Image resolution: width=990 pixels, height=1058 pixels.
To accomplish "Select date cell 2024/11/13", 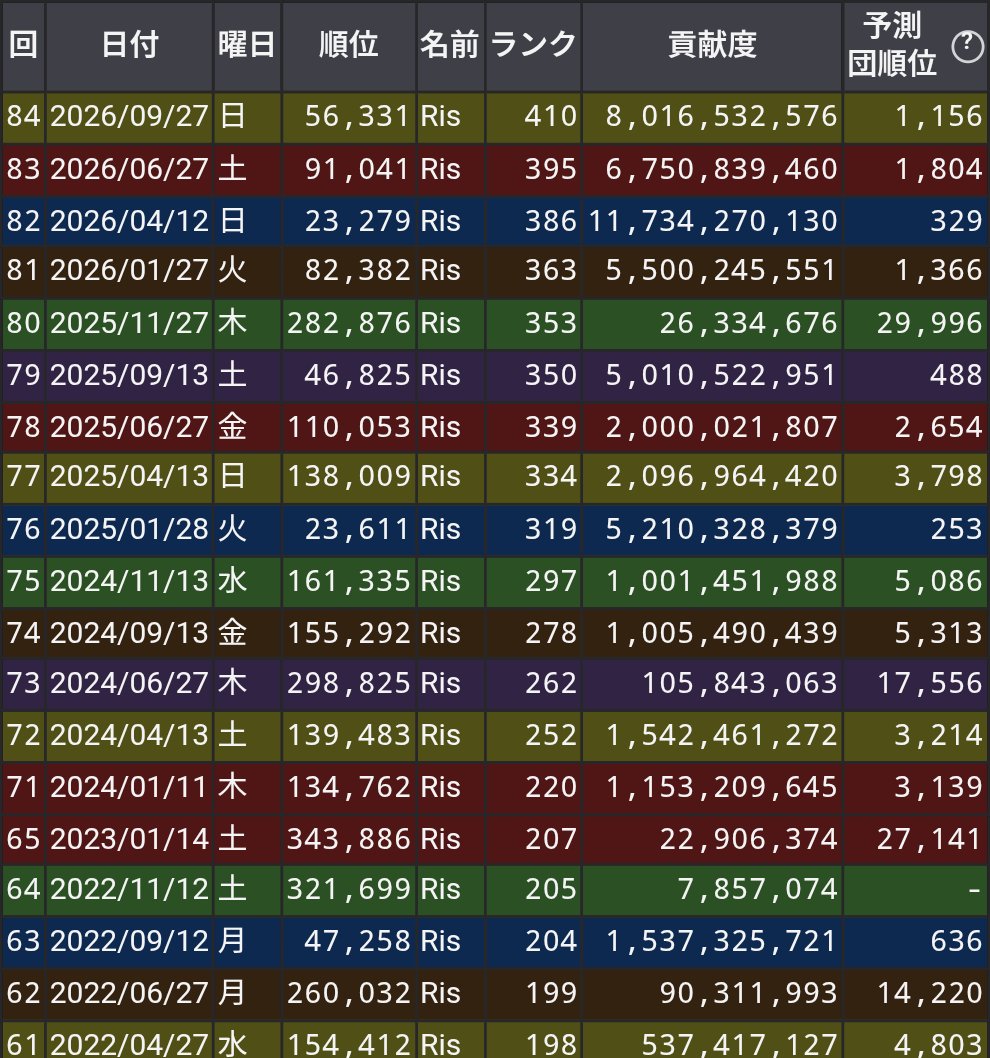I will tap(129, 582).
